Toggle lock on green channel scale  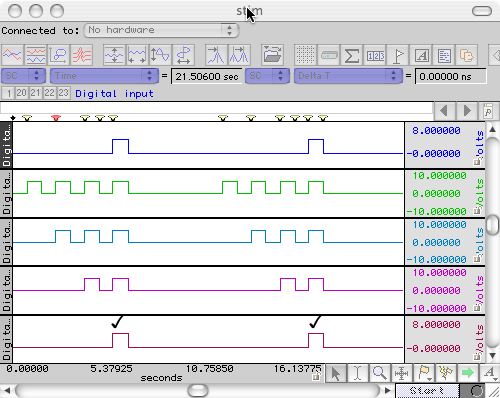click(x=477, y=211)
